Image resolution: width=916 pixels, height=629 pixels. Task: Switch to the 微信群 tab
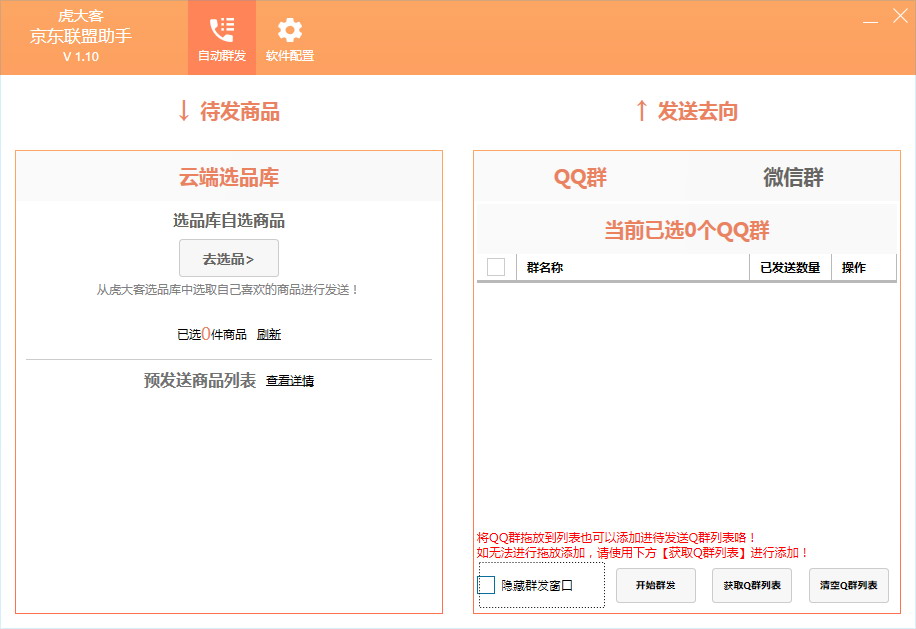pyautogui.click(x=793, y=178)
